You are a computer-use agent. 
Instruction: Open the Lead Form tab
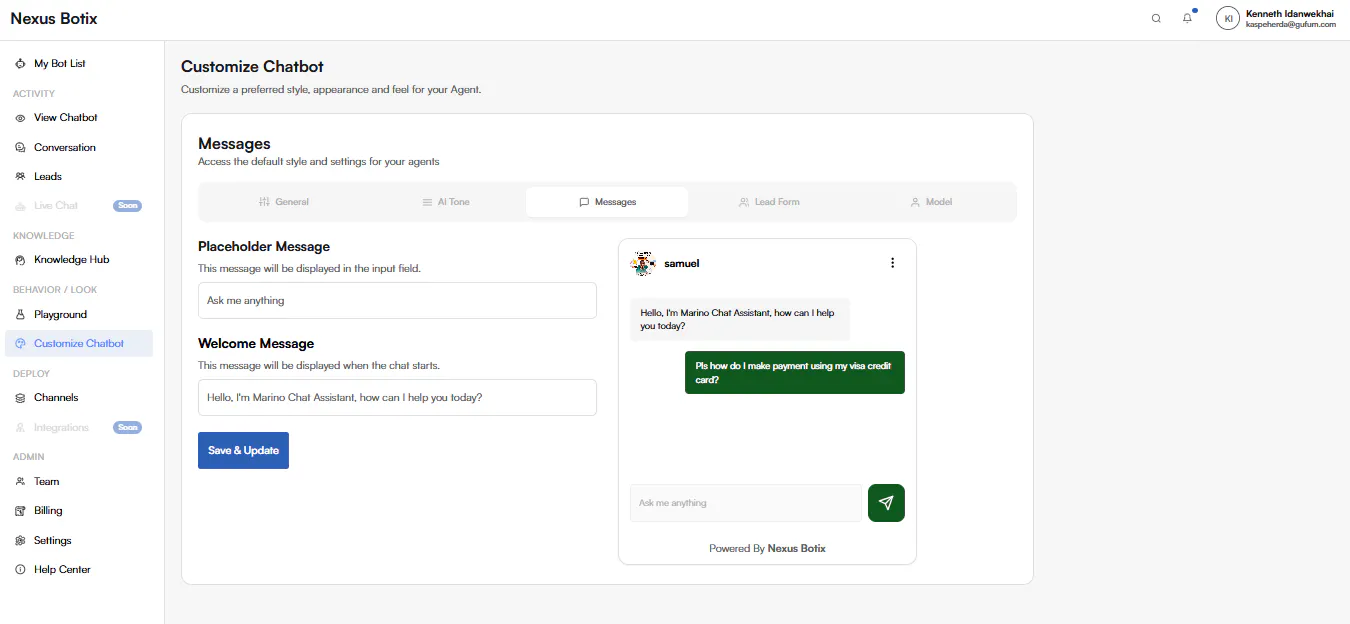[769, 202]
